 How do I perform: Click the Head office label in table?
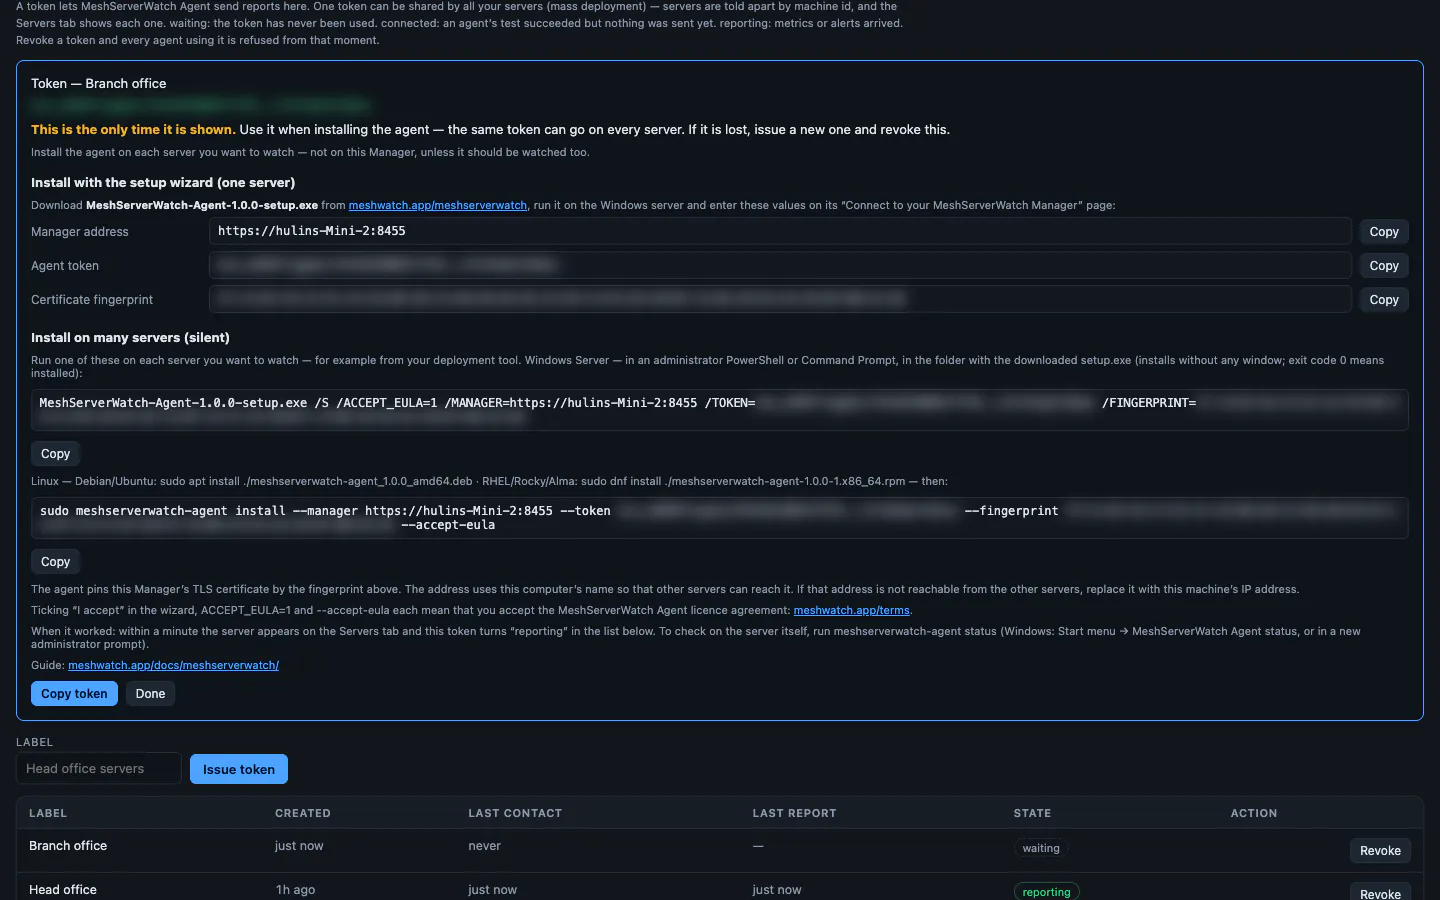(63, 890)
